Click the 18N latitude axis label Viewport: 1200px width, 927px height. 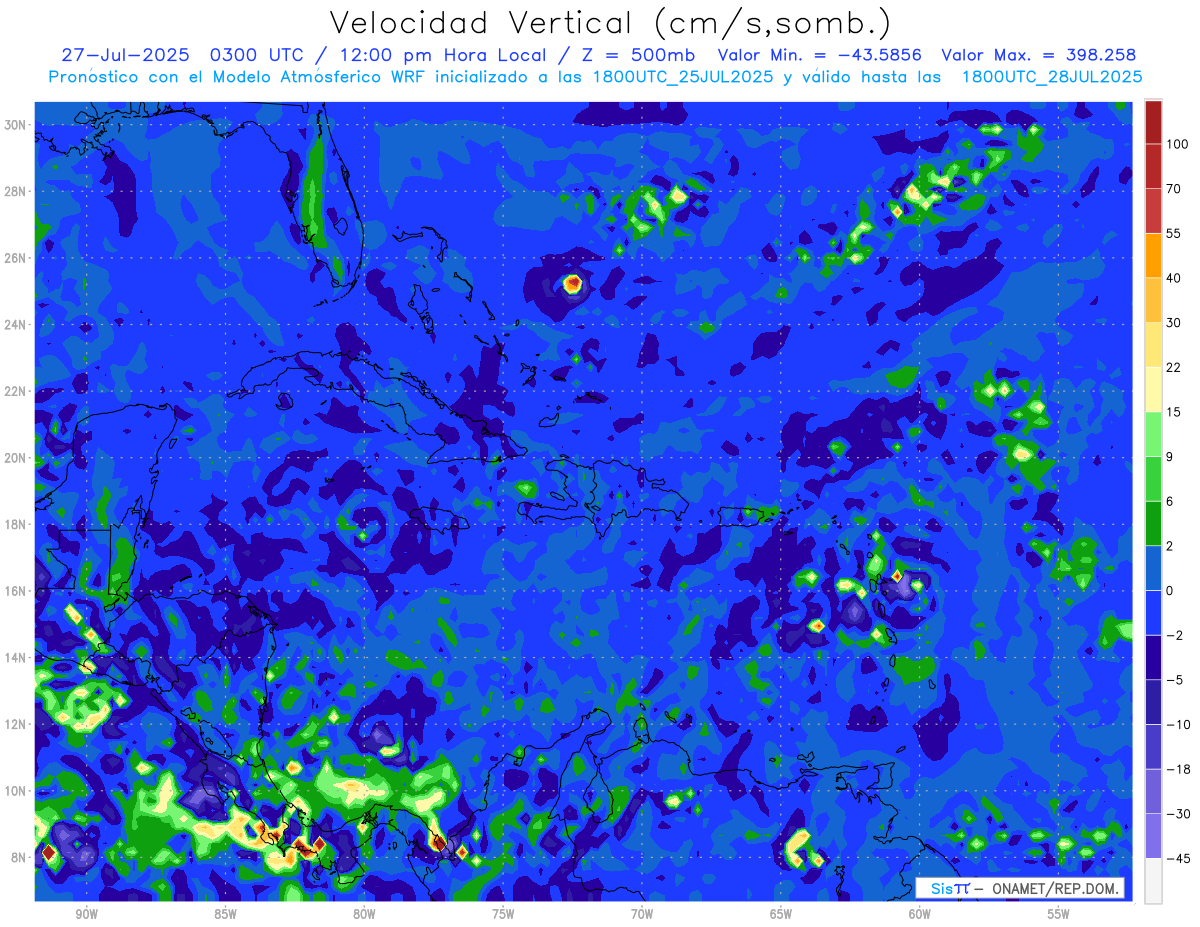click(17, 524)
